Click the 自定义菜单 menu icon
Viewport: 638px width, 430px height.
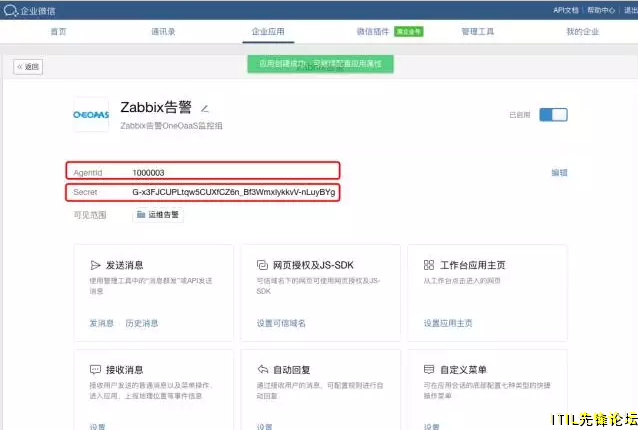pyautogui.click(x=429, y=369)
